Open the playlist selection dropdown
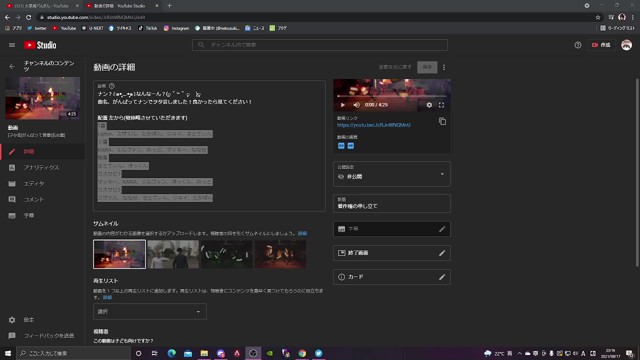 (150, 311)
